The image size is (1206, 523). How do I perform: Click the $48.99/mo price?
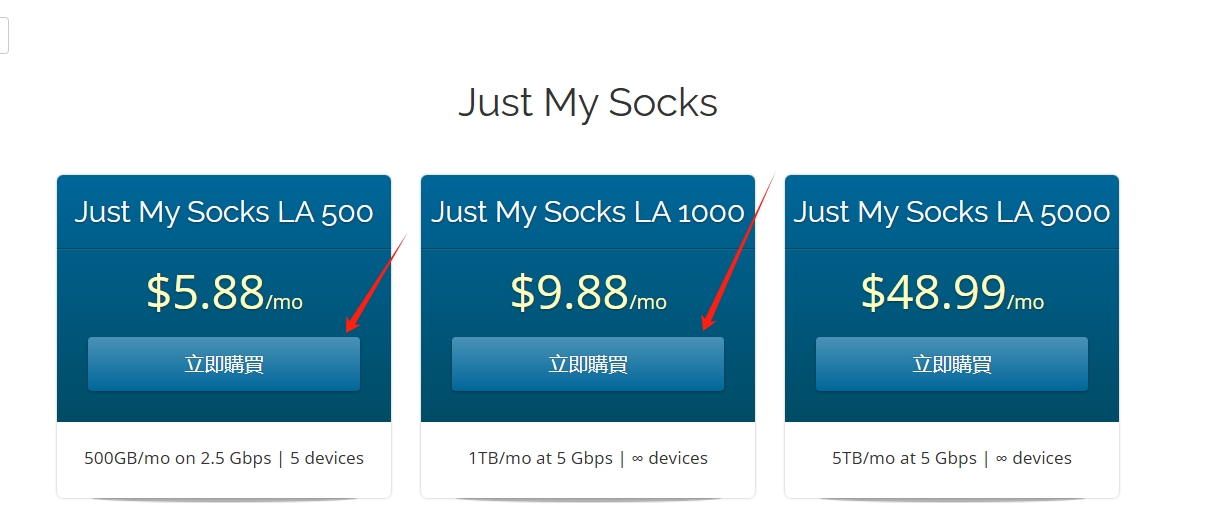[x=952, y=292]
